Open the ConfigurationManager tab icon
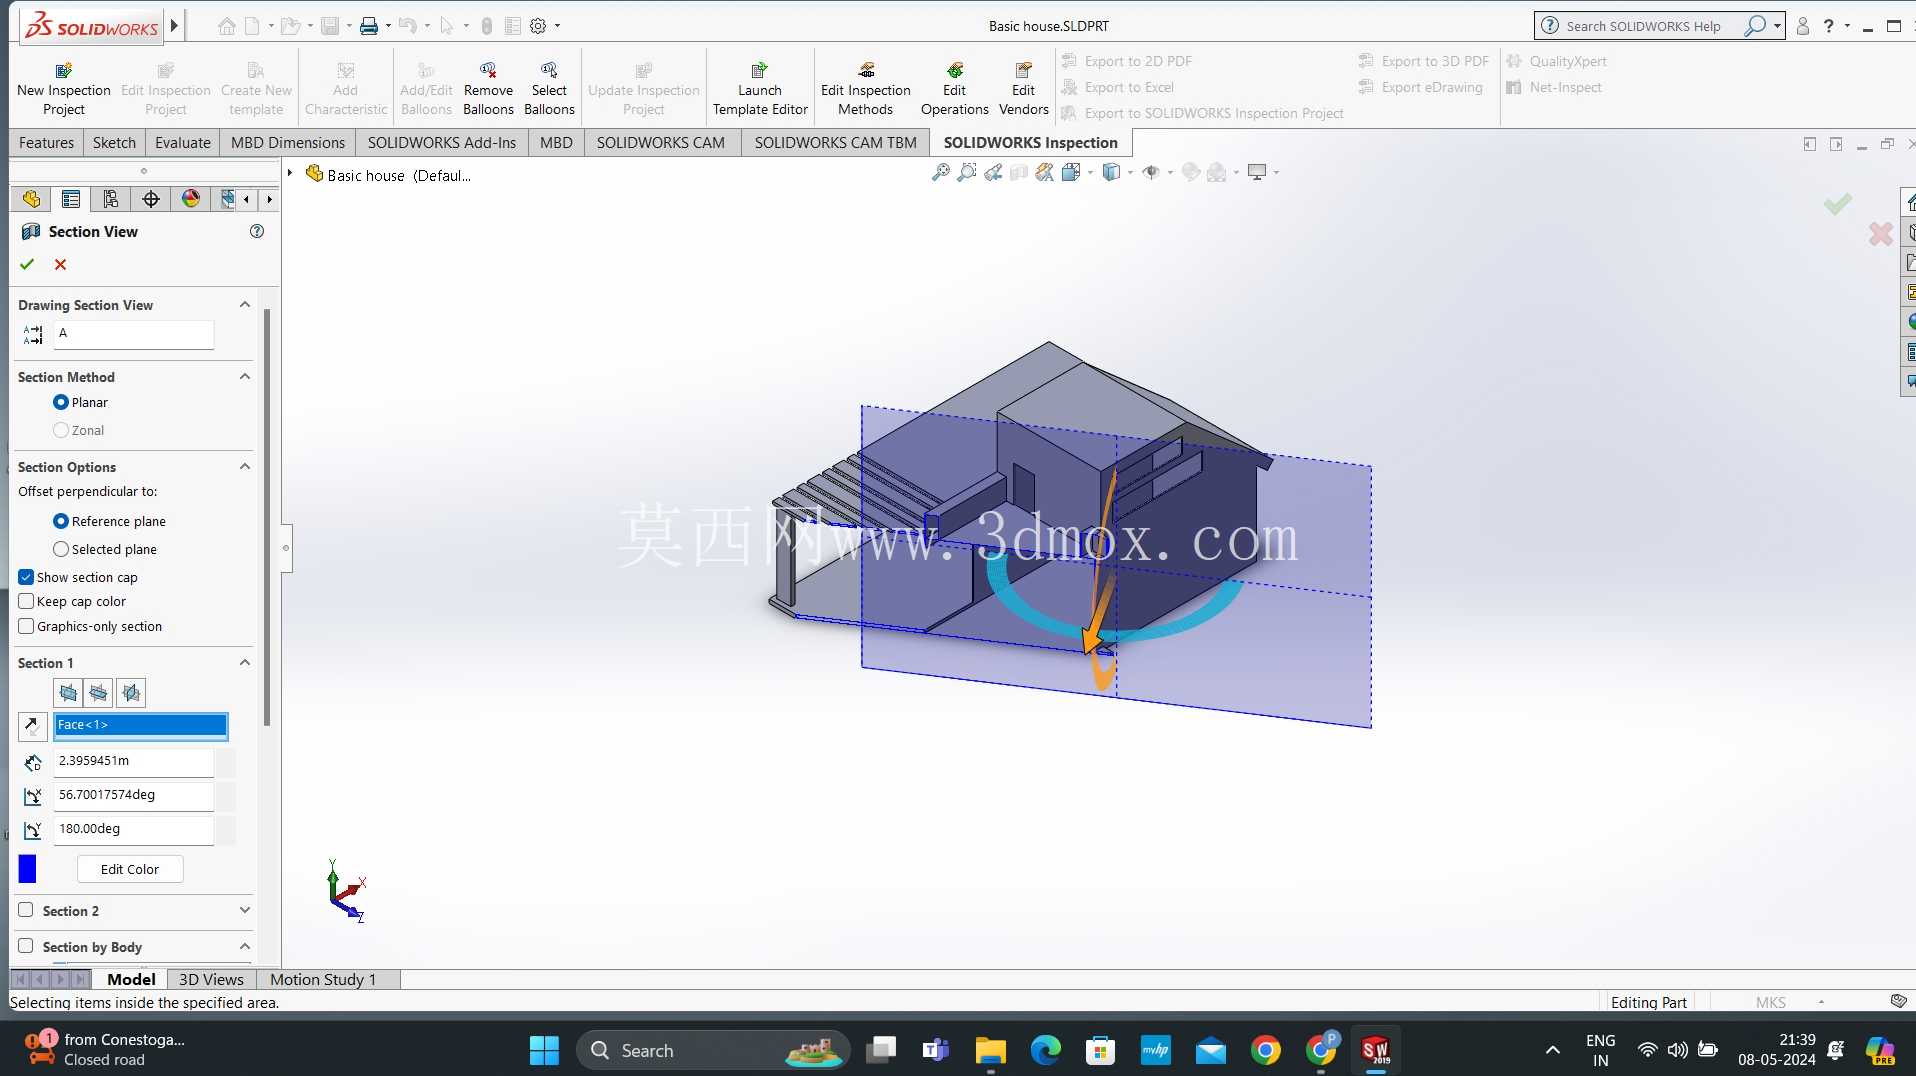Viewport: 1916px width, 1076px height. coord(111,199)
